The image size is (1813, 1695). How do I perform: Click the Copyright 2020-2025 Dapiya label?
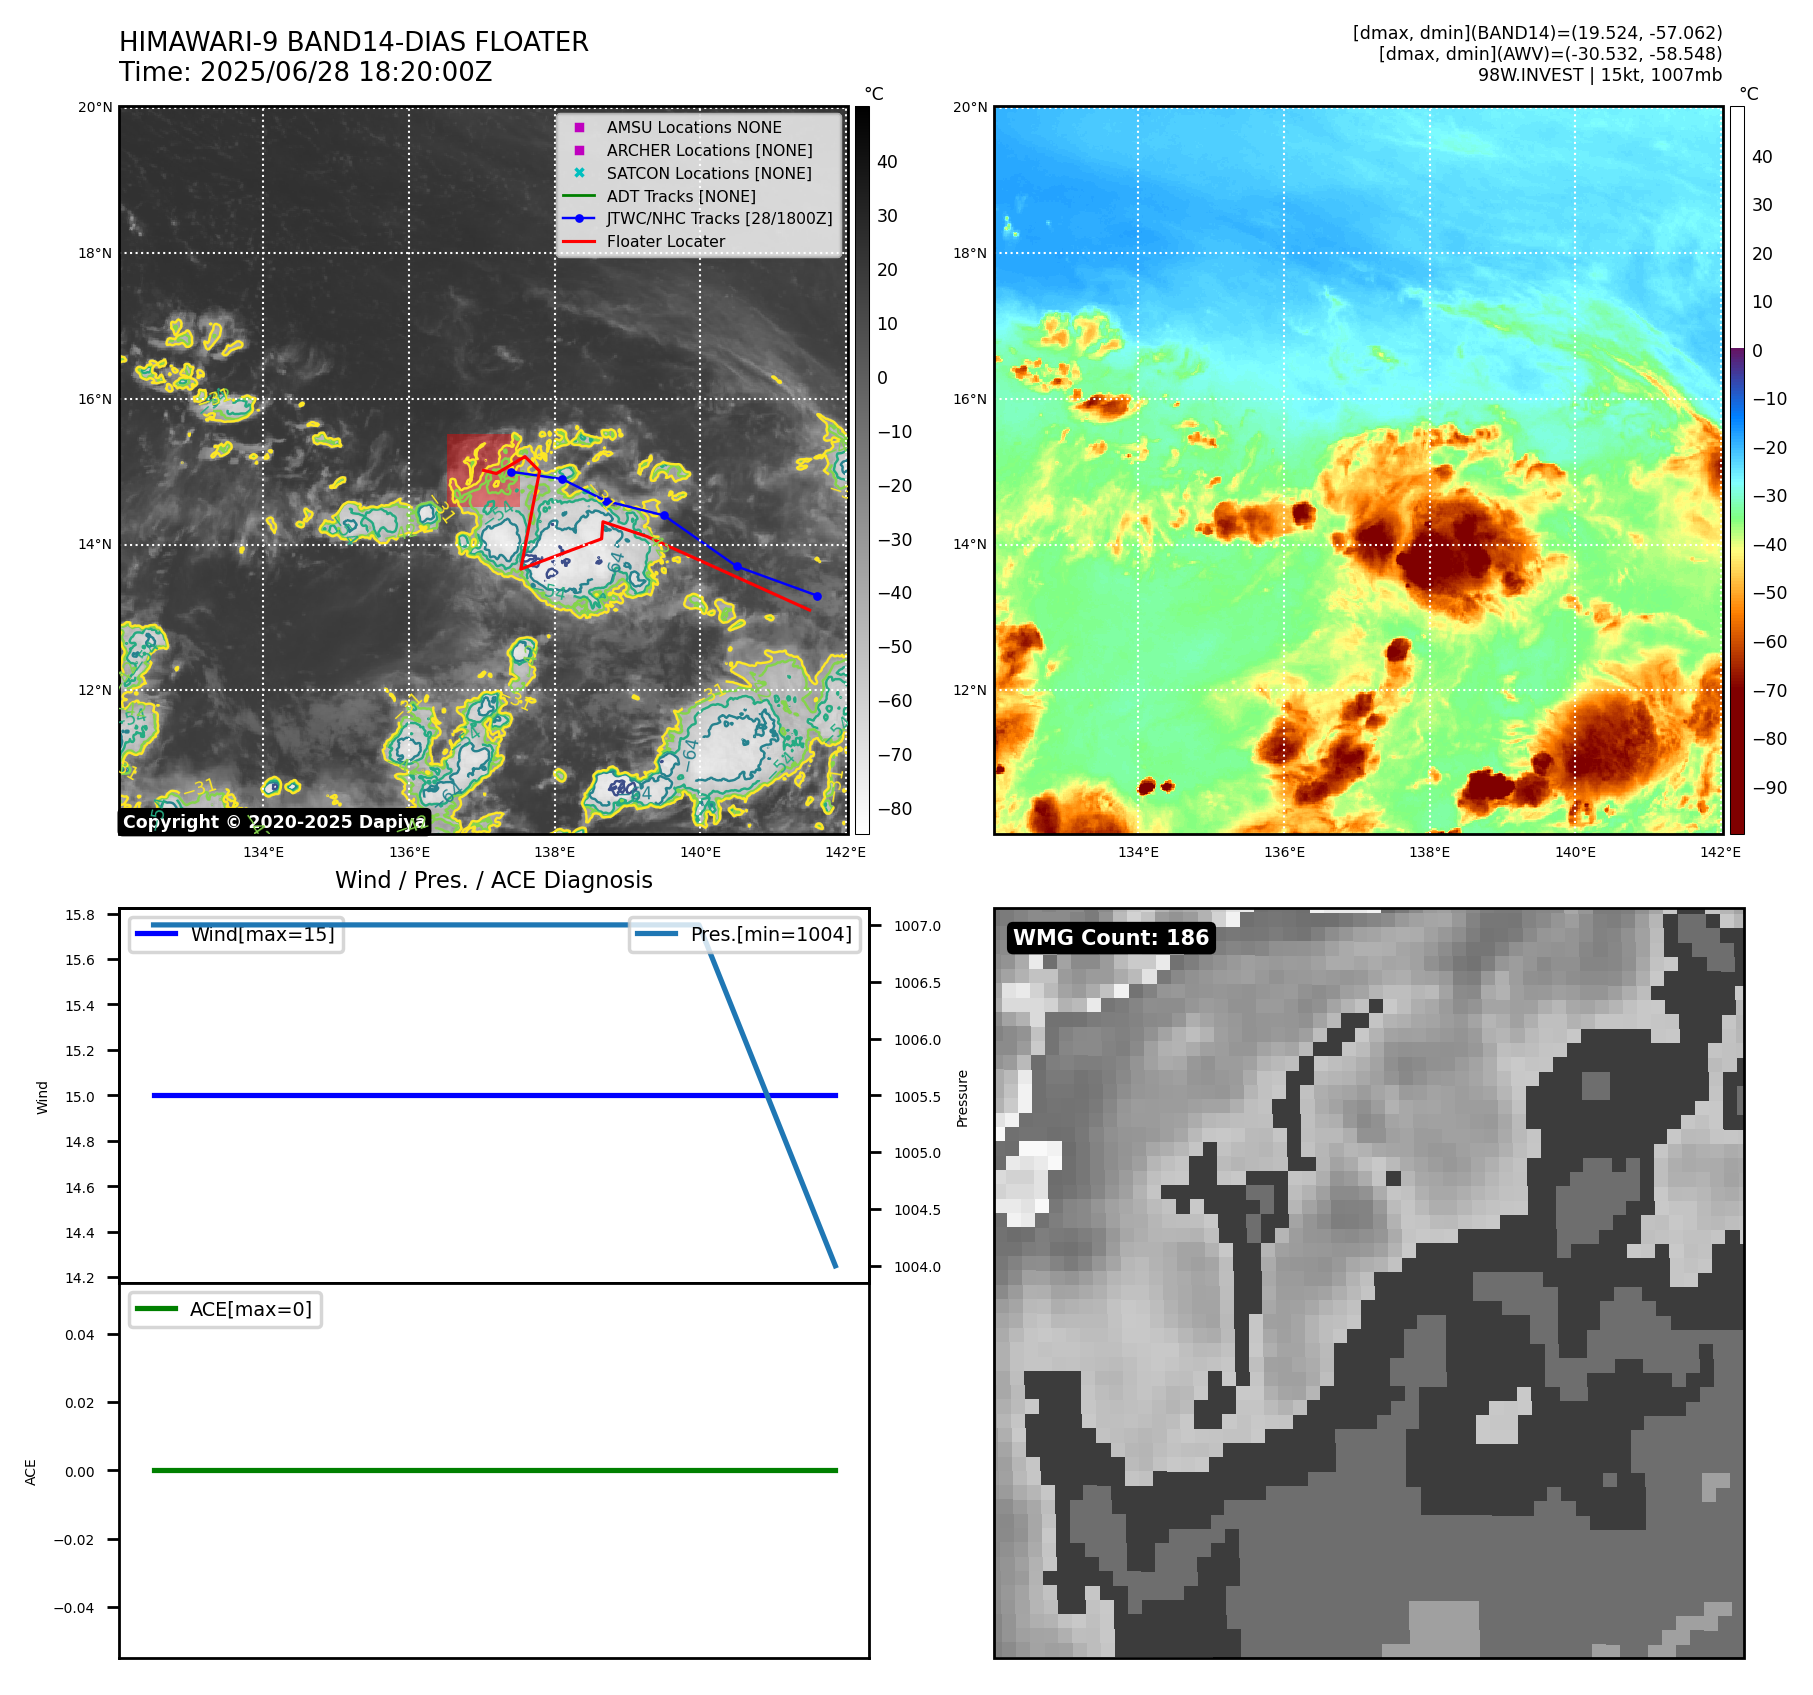coord(275,822)
